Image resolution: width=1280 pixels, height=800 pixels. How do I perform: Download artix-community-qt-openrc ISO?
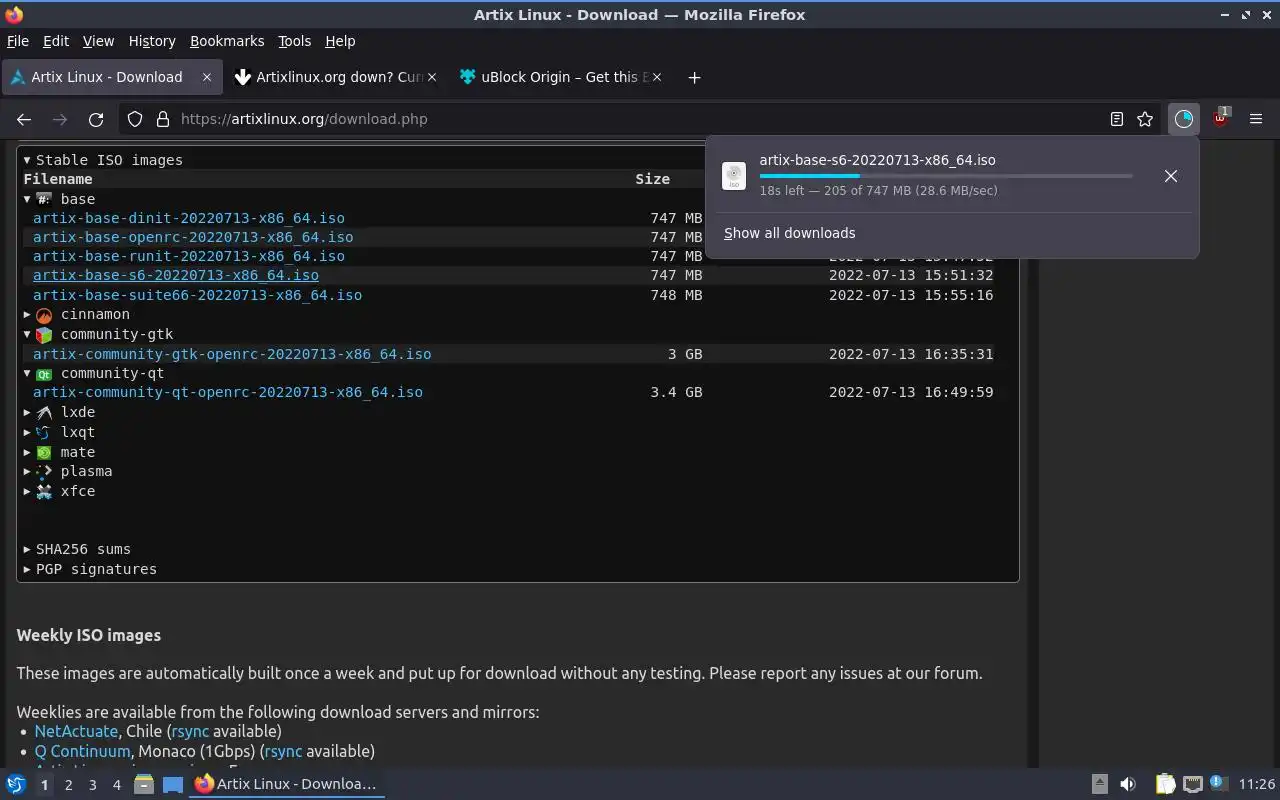coord(228,392)
